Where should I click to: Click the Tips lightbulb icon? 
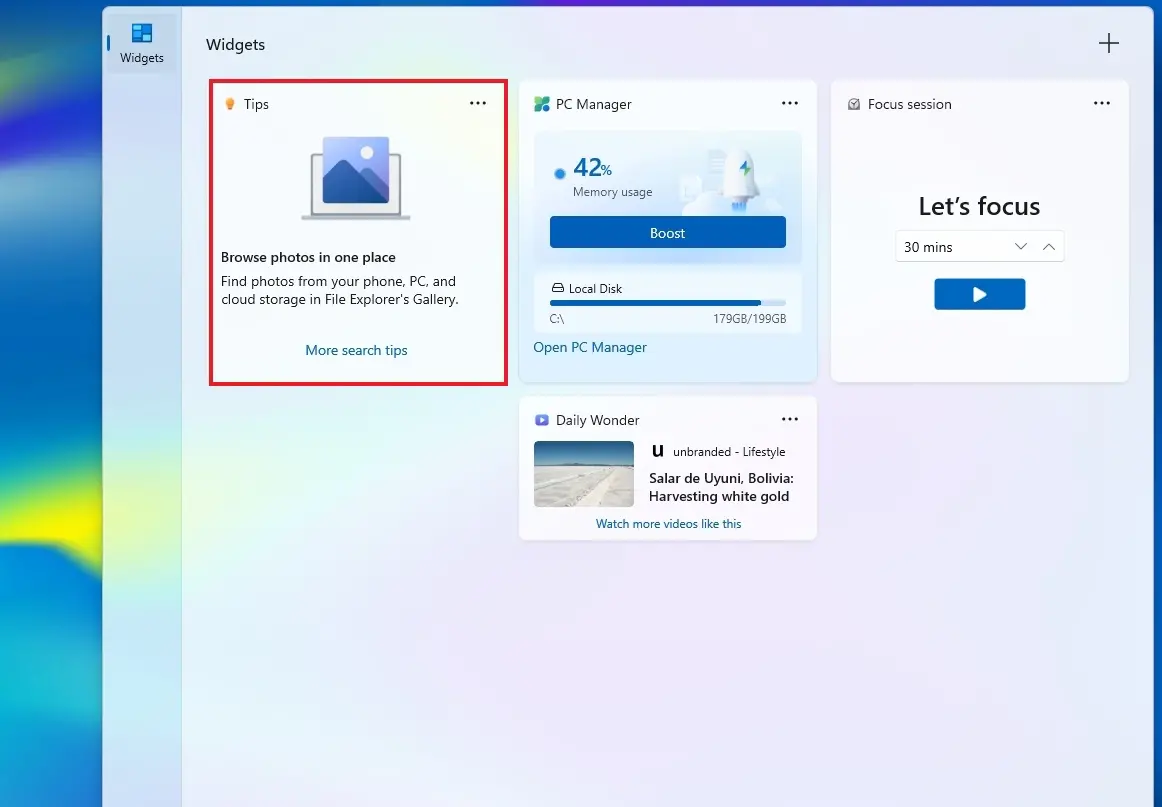coord(230,104)
